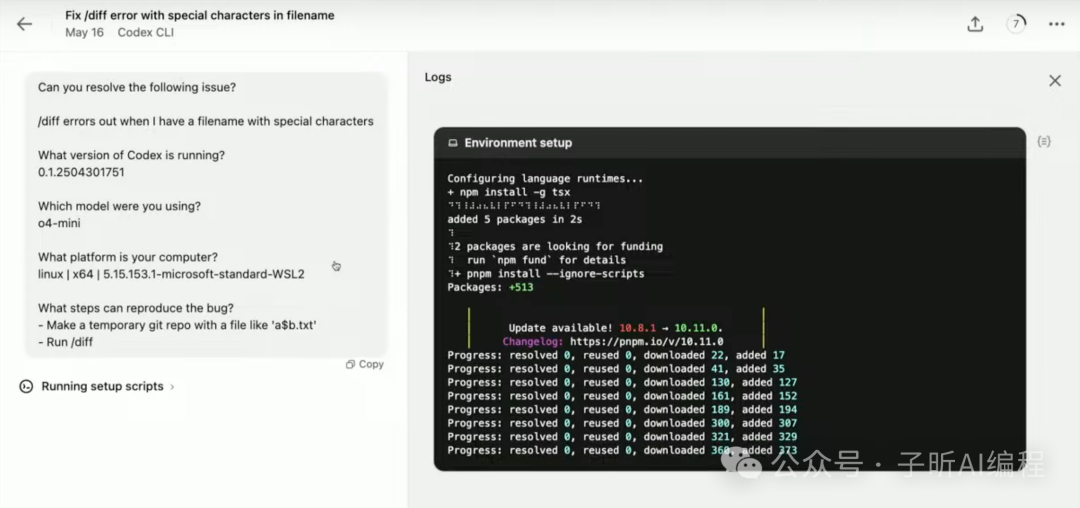Image resolution: width=1080 pixels, height=508 pixels.
Task: Click the 'Packages: +513' log line
Action: pyautogui.click(x=490, y=287)
